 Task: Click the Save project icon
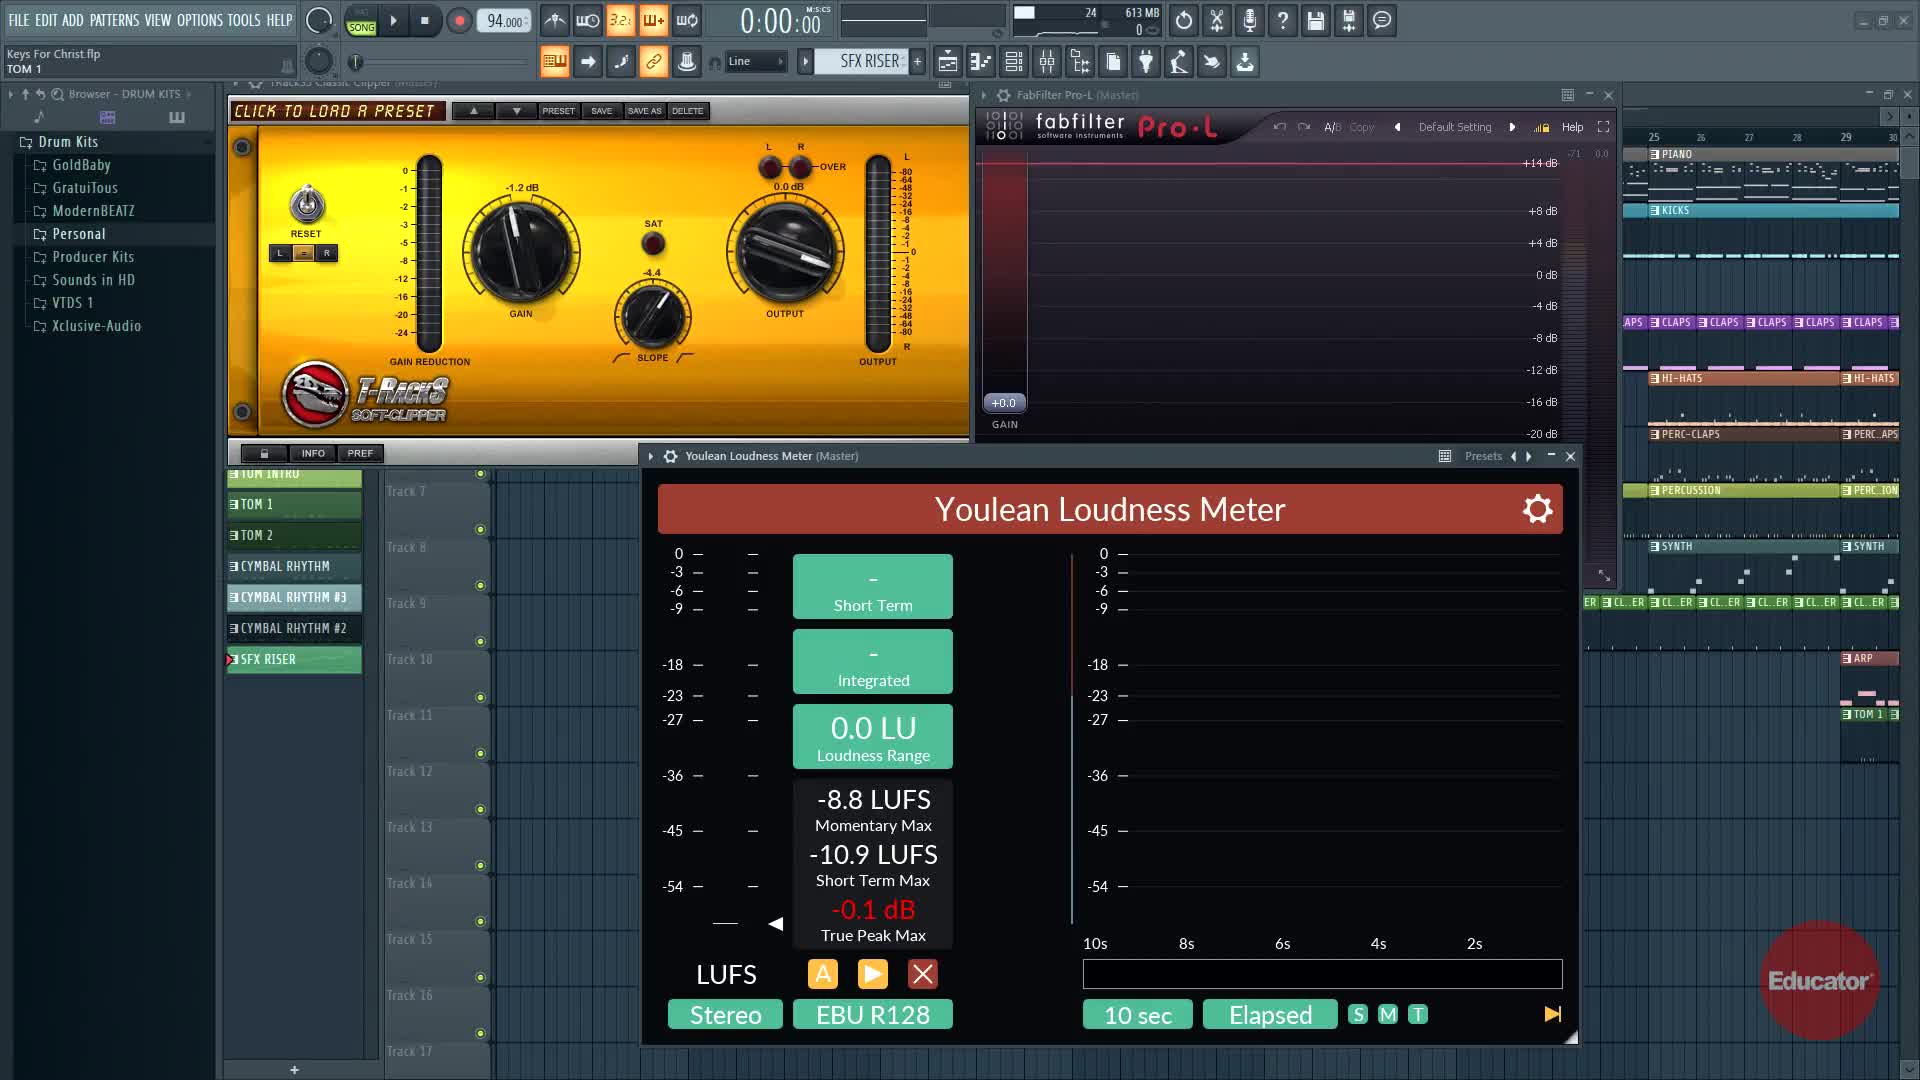[1316, 20]
